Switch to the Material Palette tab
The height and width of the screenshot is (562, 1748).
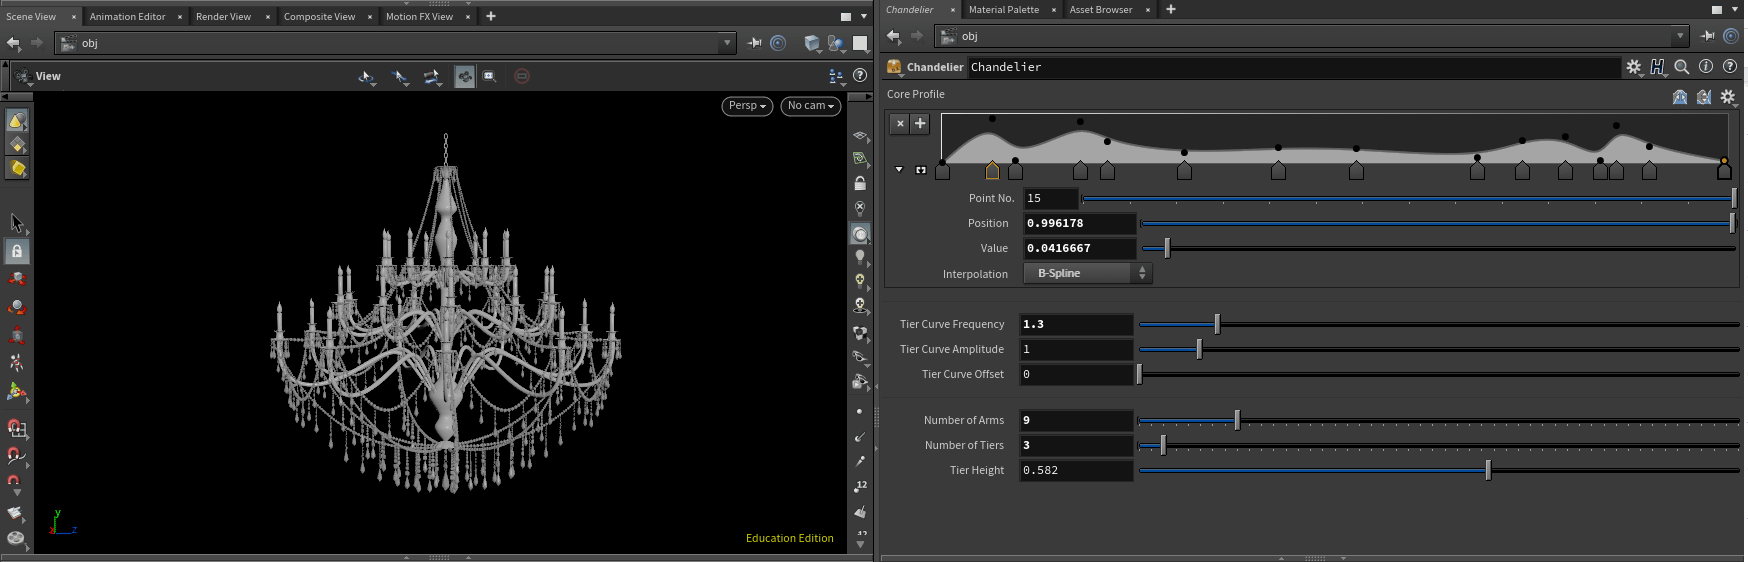point(1003,10)
